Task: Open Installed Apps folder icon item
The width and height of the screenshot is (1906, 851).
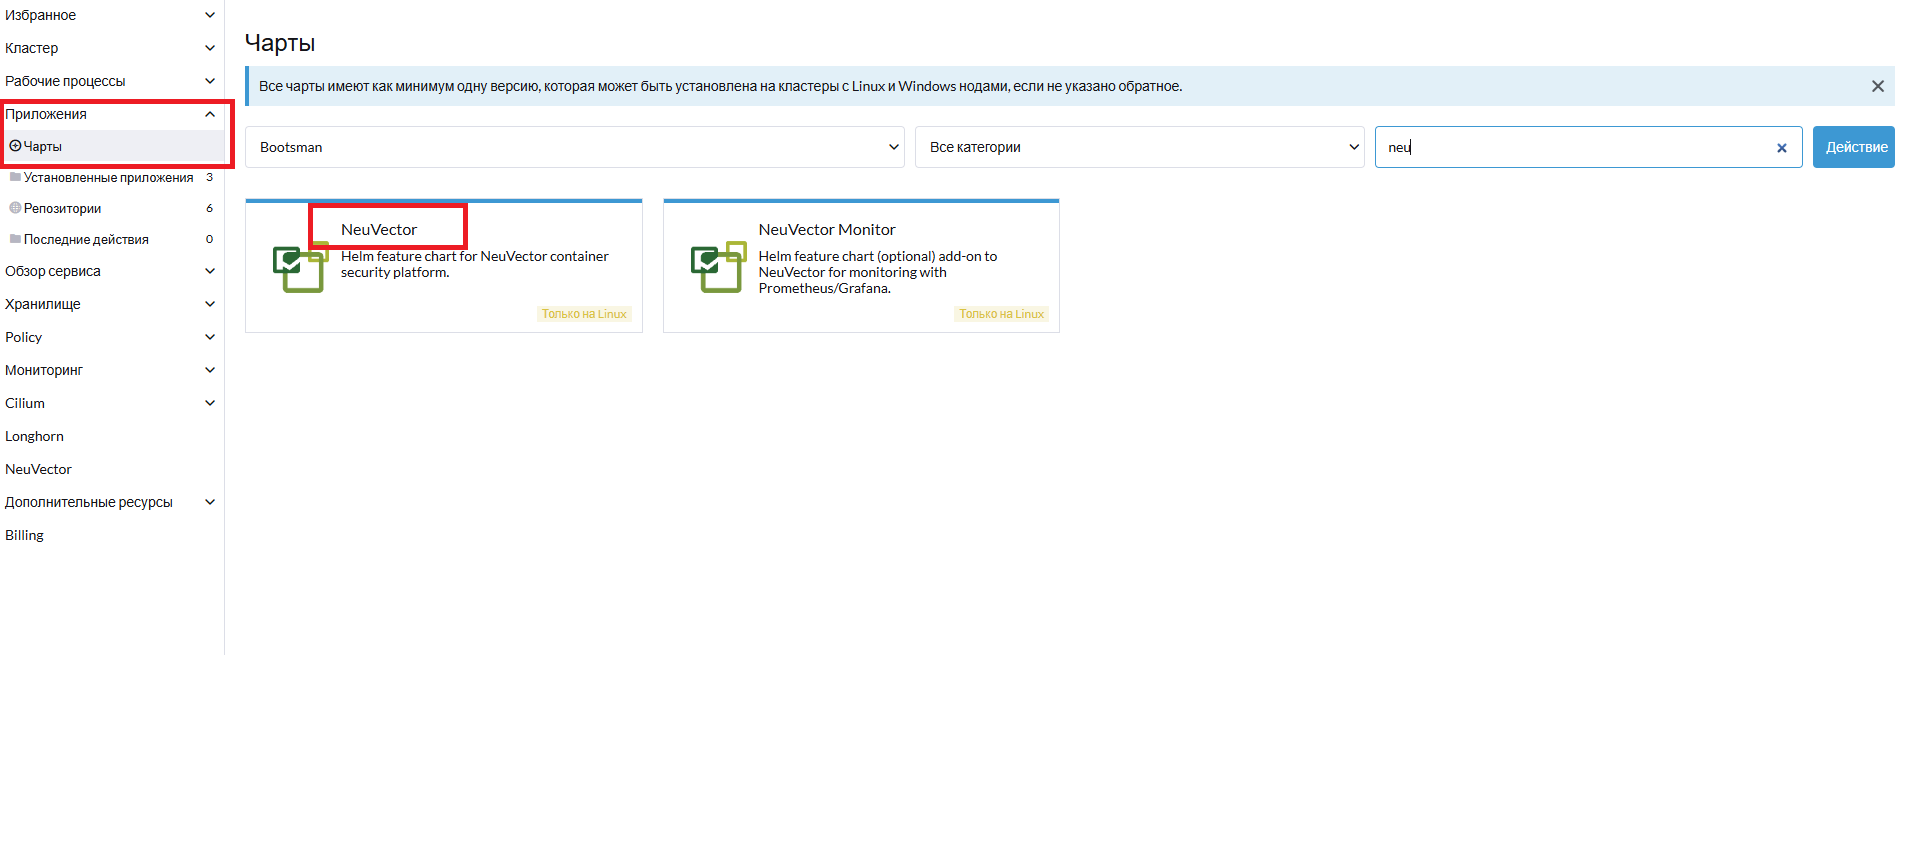Action: [x=15, y=177]
